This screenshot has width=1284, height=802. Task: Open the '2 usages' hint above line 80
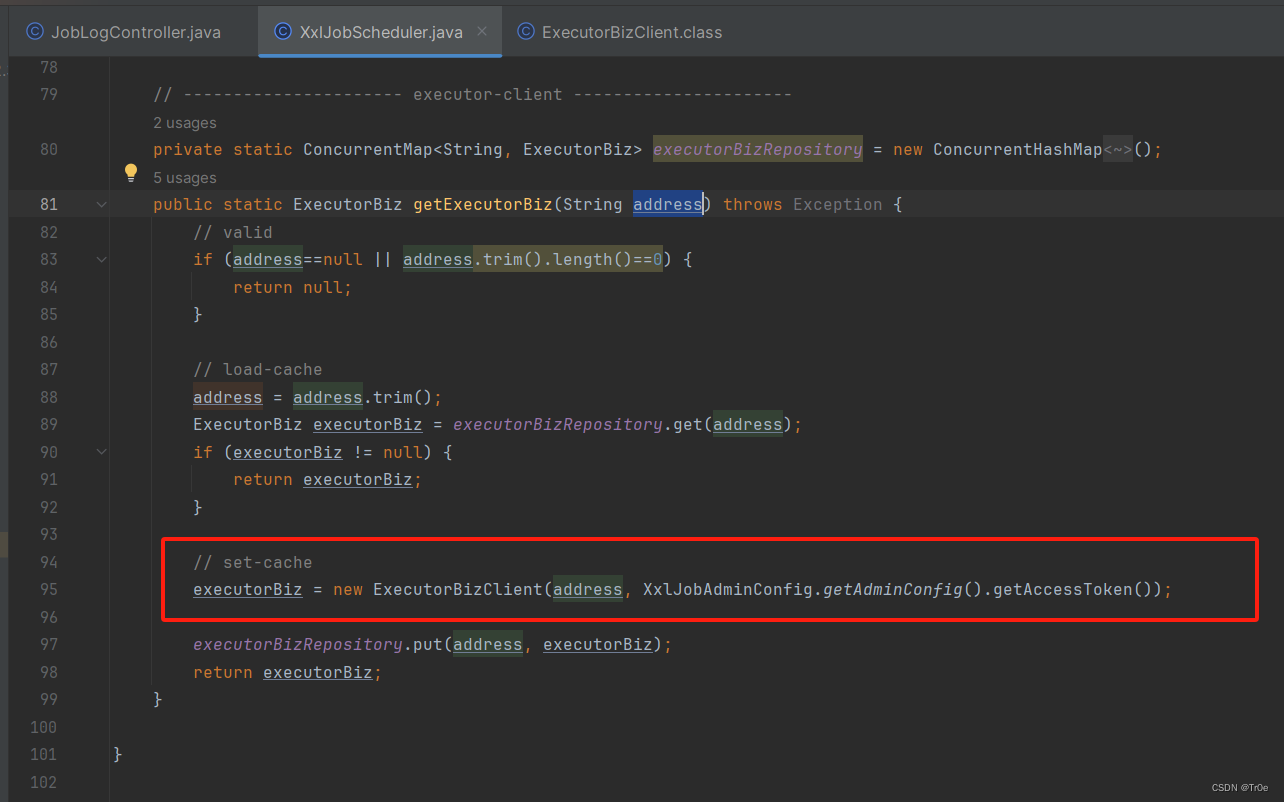tap(185, 122)
